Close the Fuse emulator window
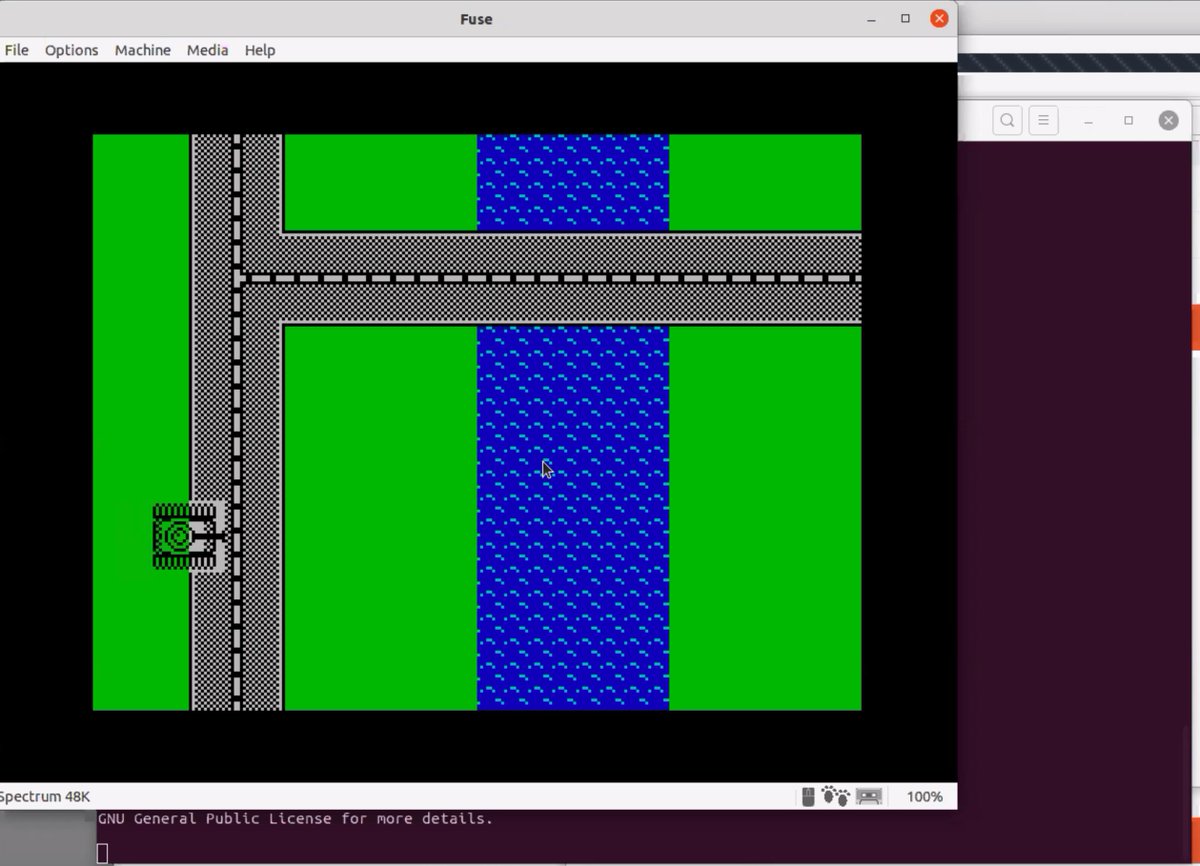Screen dimensions: 1200x866 939,19
